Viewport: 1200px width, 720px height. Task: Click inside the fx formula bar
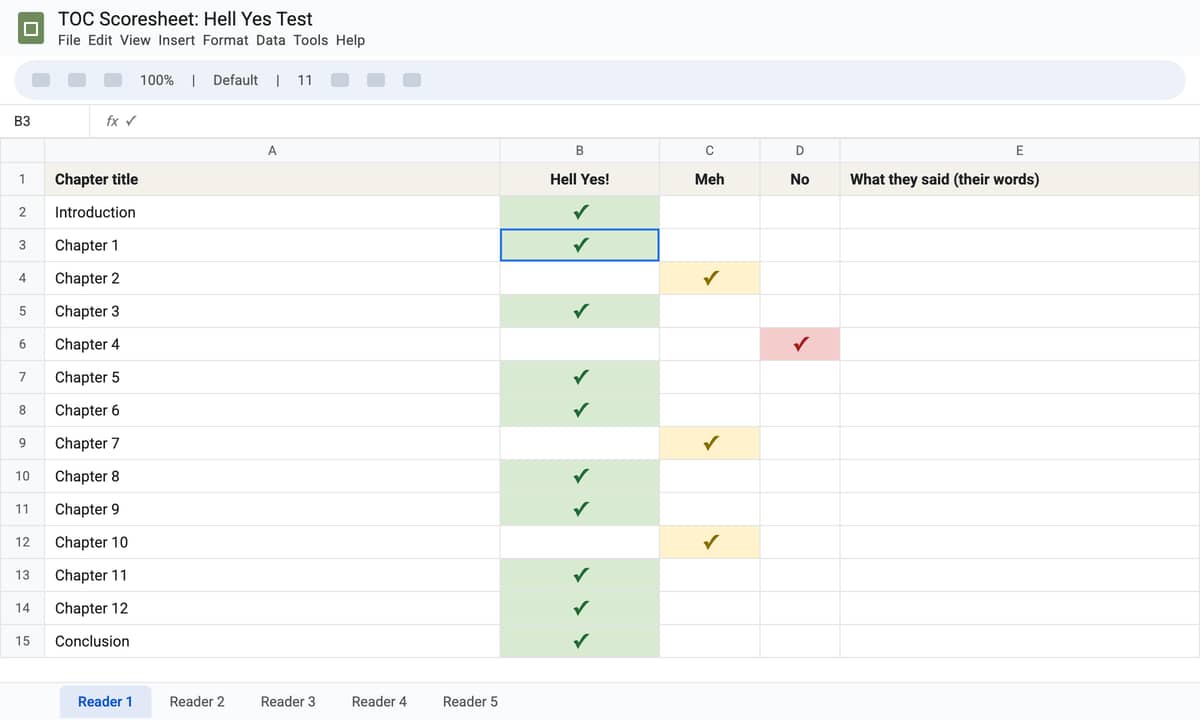point(645,121)
